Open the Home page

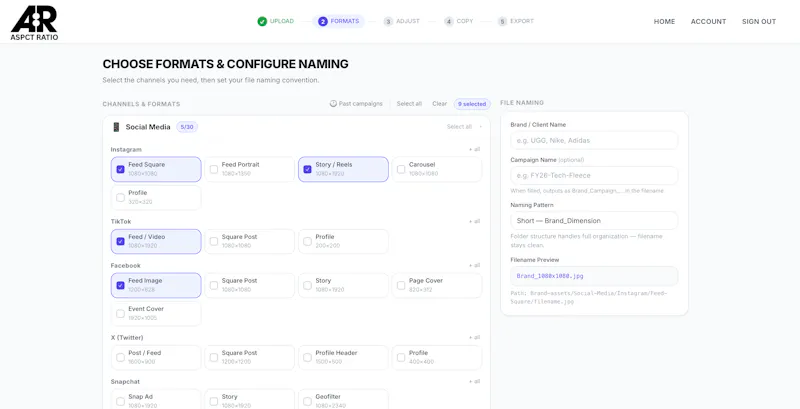point(664,21)
